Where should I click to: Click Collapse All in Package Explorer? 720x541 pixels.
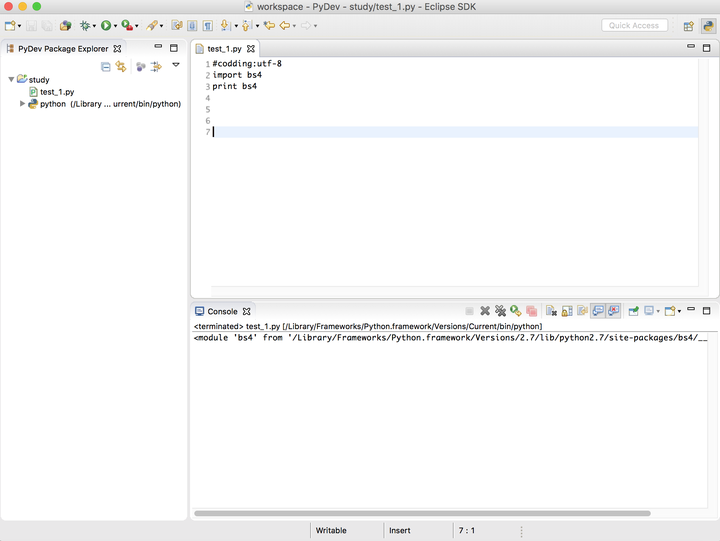[x=106, y=67]
